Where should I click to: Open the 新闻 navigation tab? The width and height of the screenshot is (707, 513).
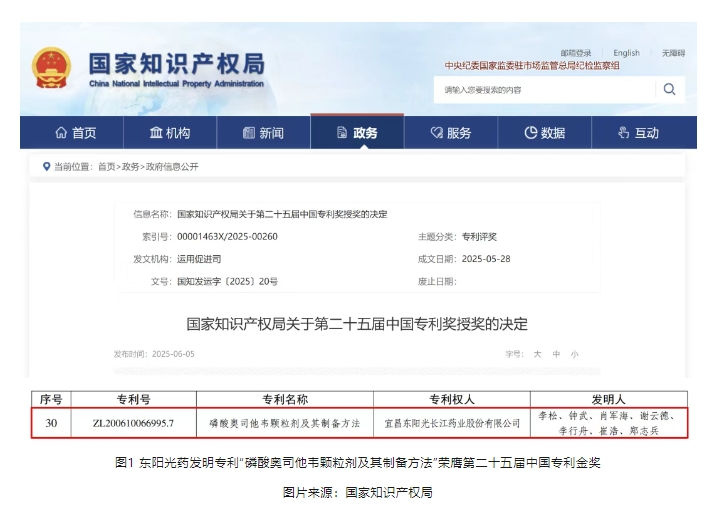[x=264, y=133]
